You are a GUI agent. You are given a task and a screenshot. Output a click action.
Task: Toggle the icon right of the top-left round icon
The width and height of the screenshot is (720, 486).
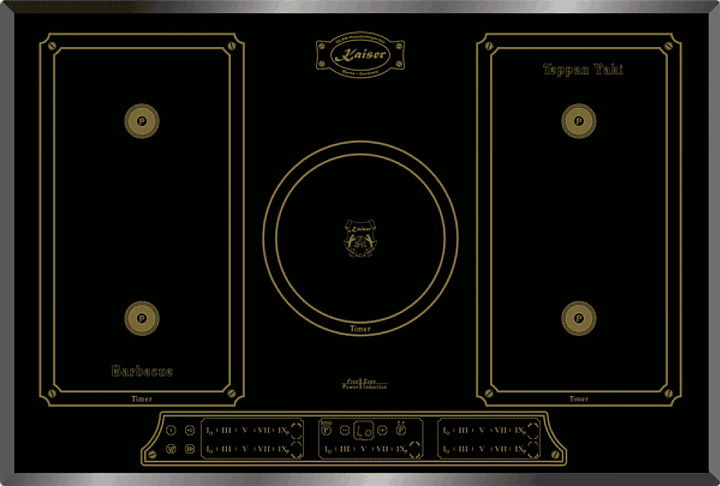[189, 430]
